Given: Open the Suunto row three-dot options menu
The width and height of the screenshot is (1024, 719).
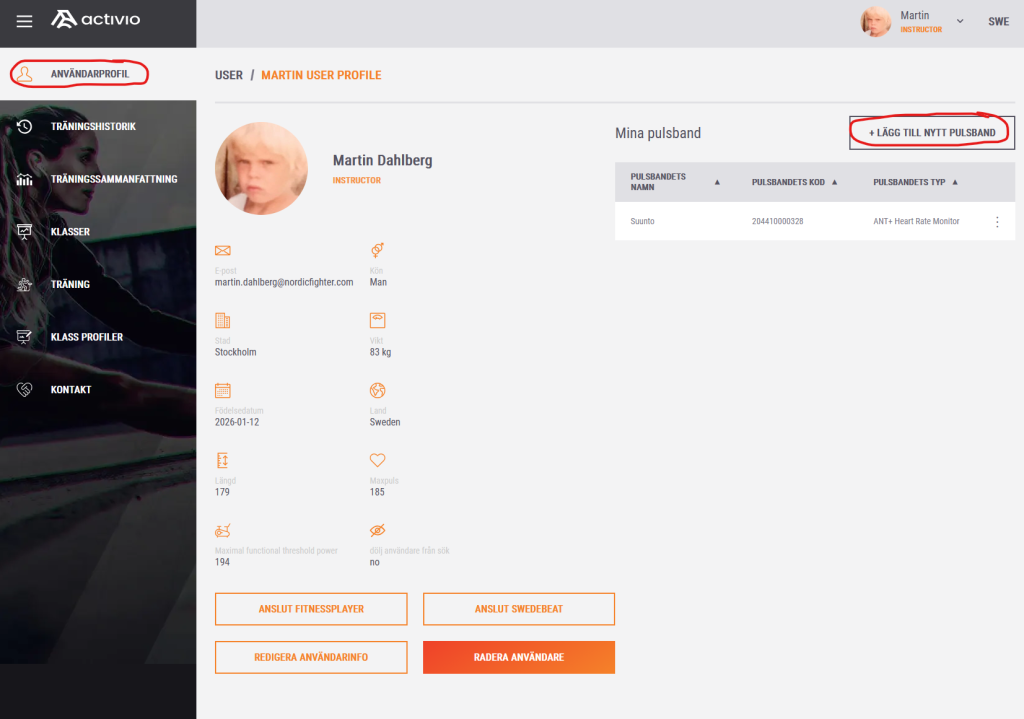Looking at the screenshot, I should pos(996,222).
